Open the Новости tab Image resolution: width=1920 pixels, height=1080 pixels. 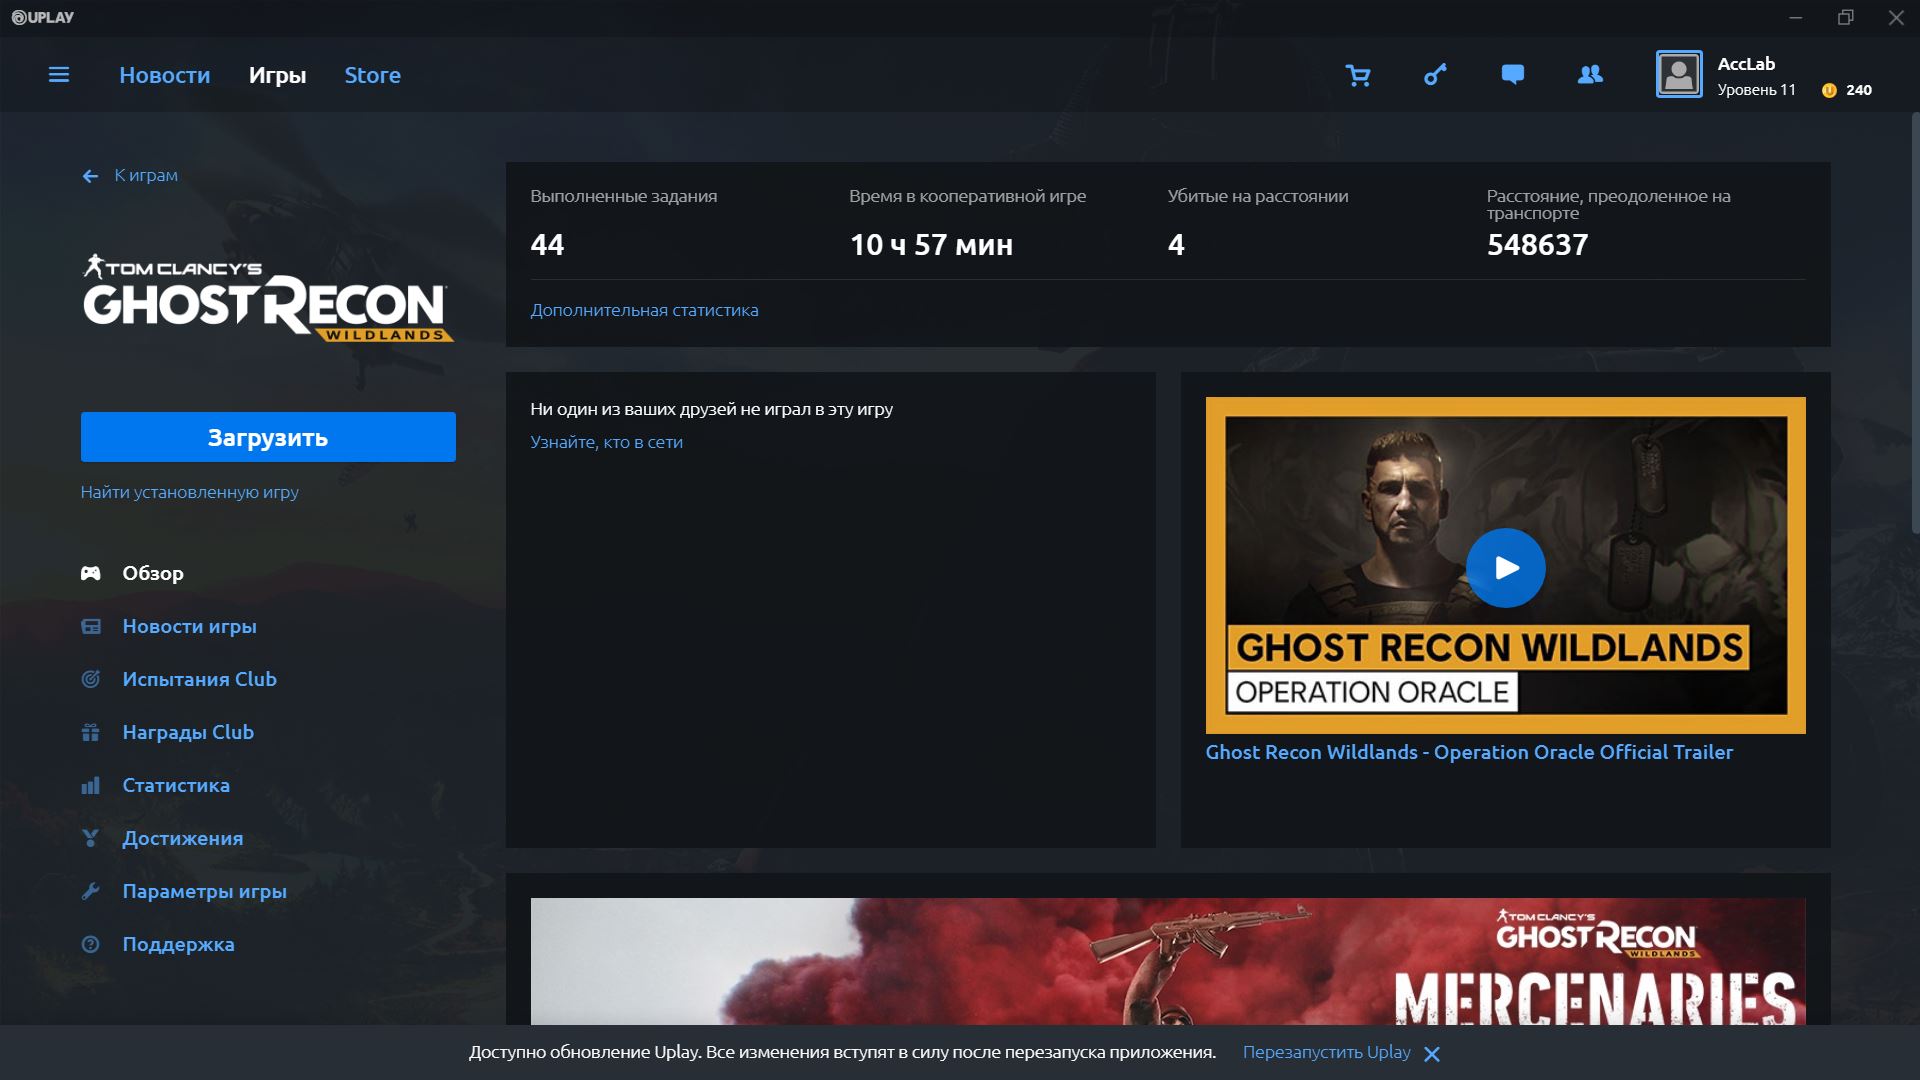[165, 75]
